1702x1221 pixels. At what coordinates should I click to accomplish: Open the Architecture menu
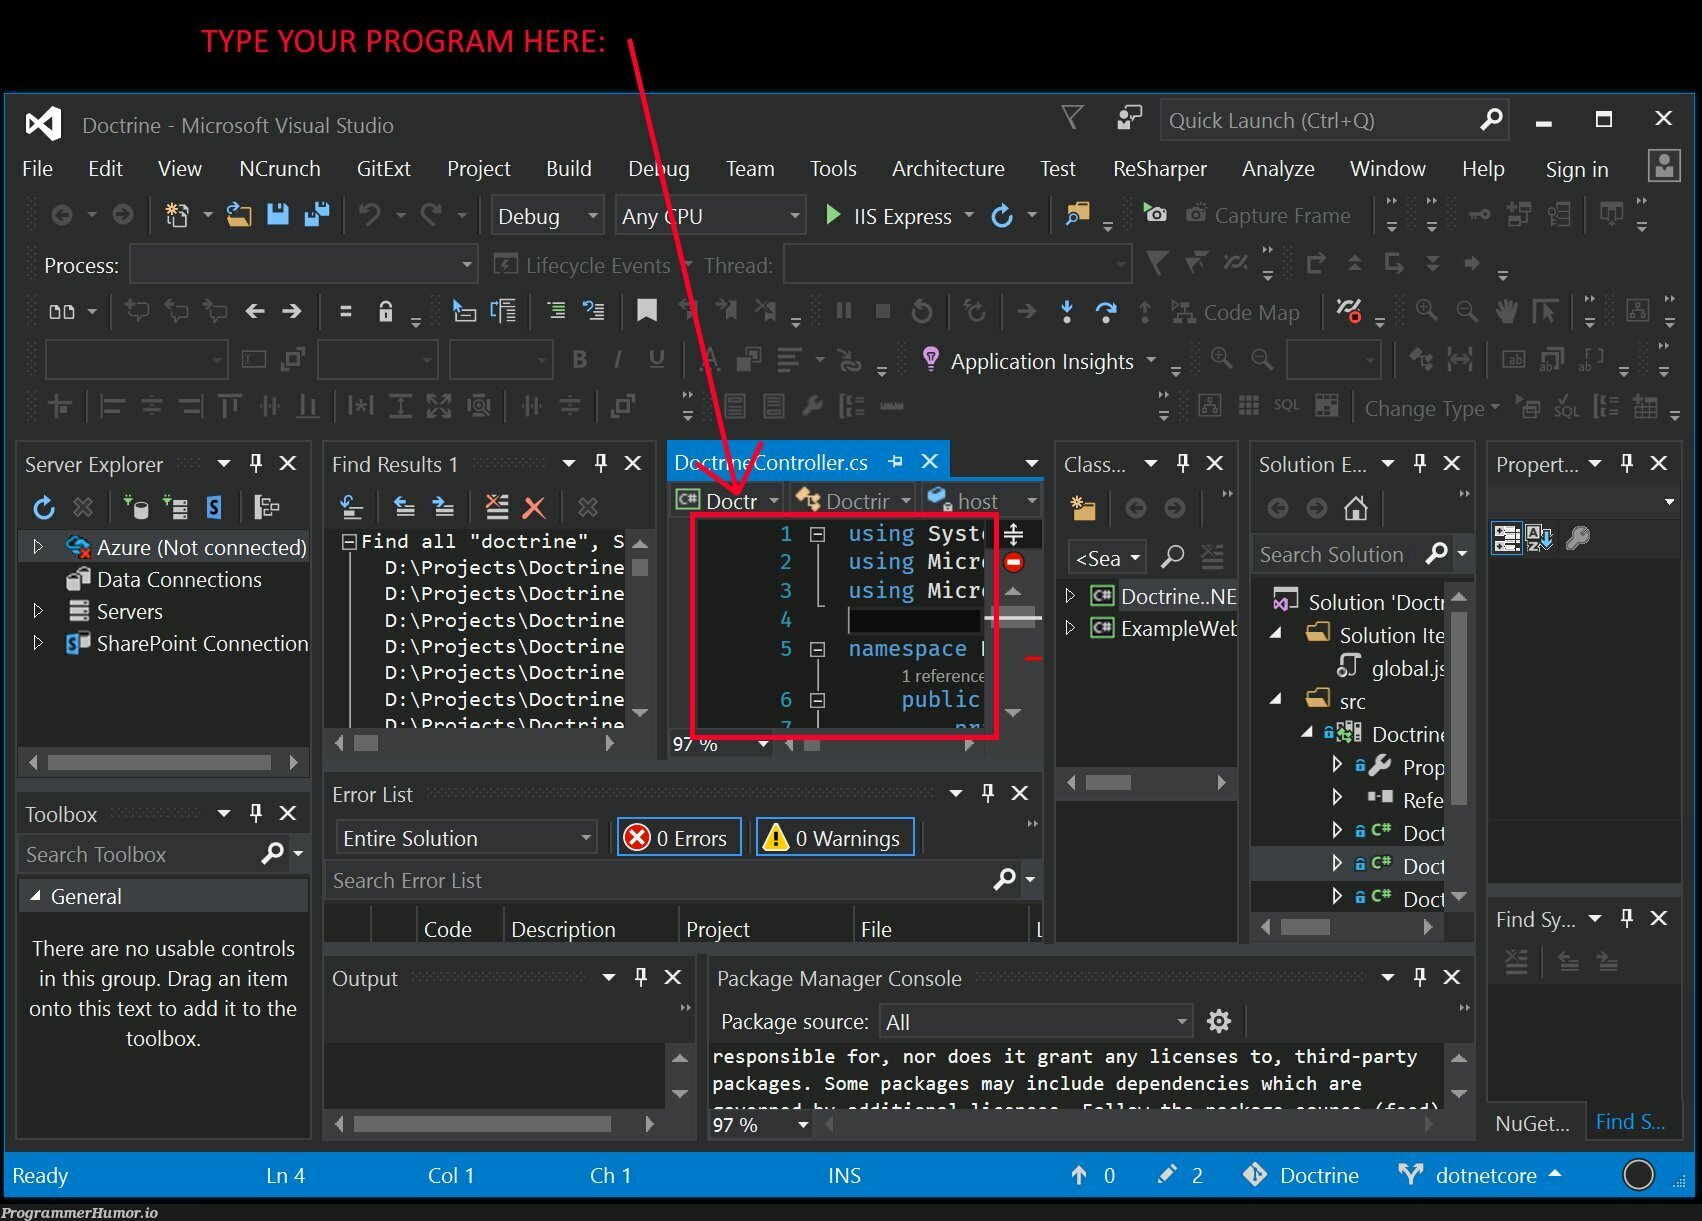948,168
